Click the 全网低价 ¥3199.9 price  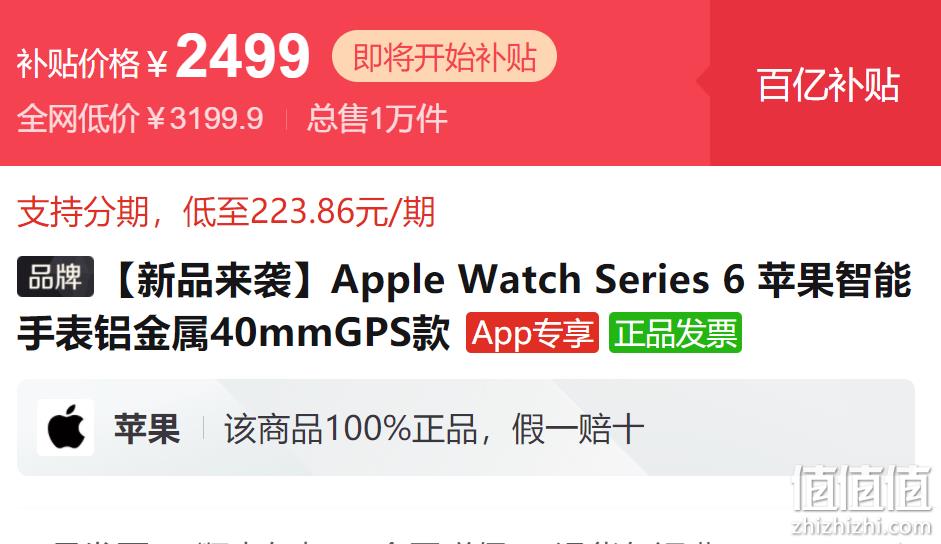point(140,118)
